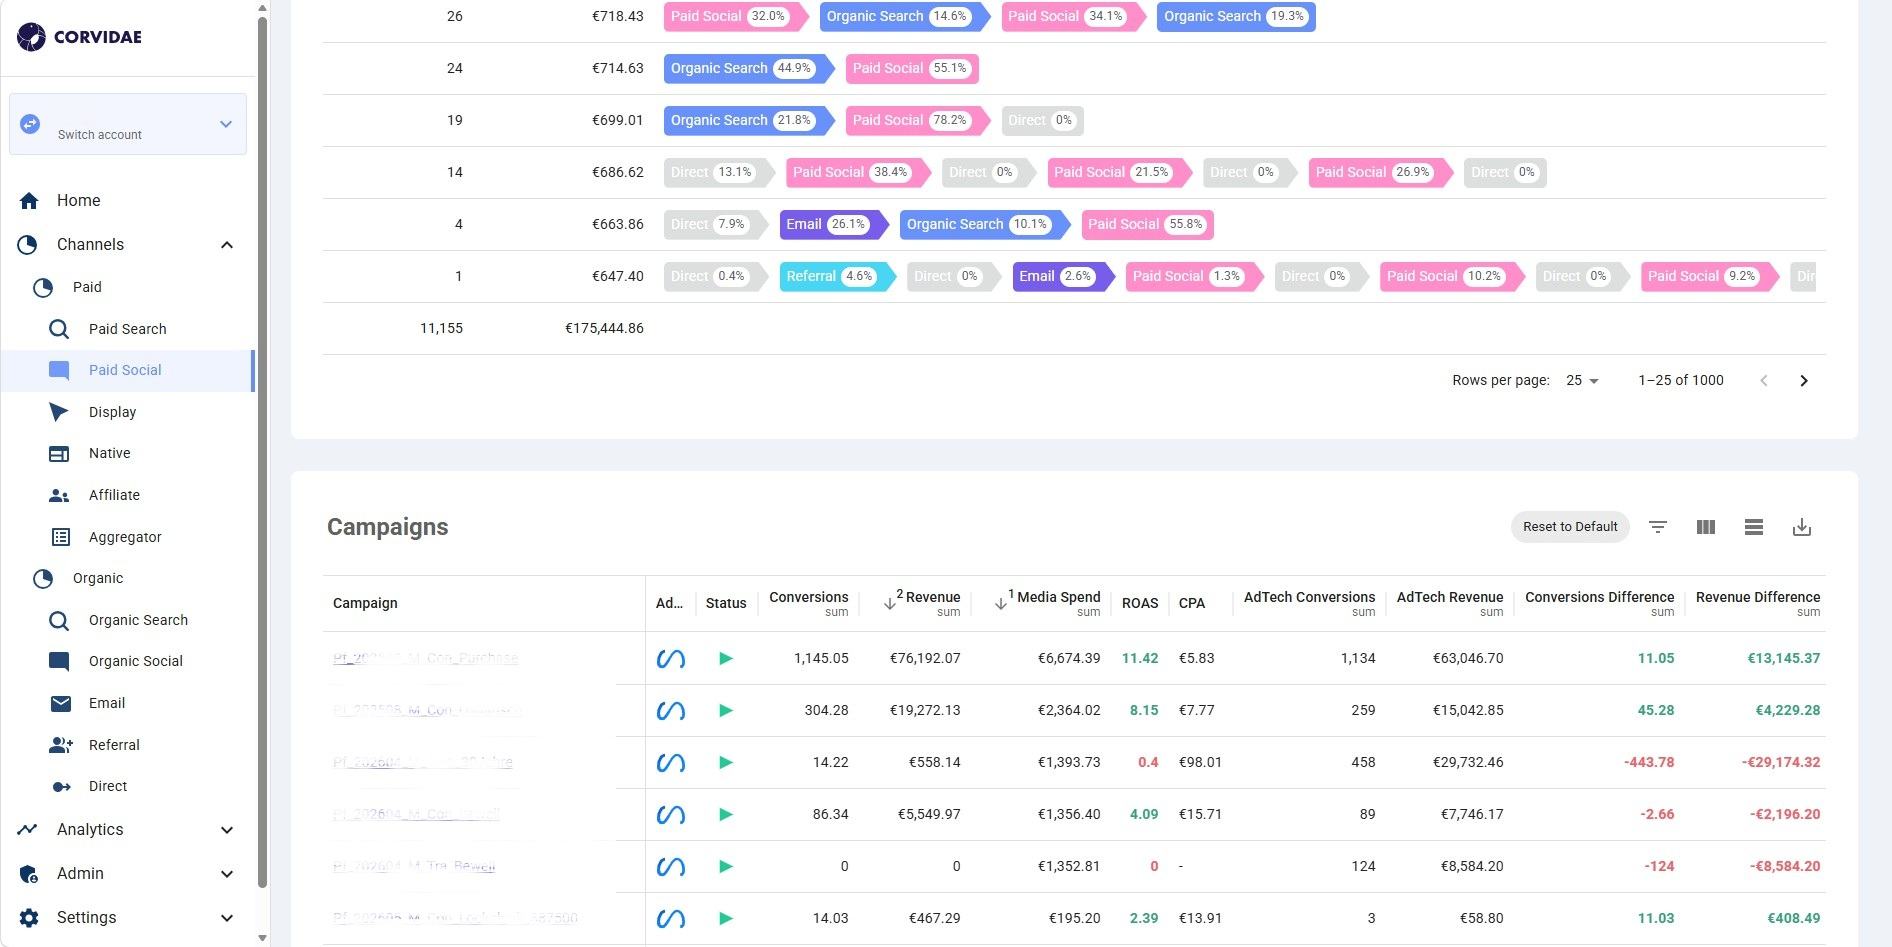Click the Referral person-add icon
1892x947 pixels.
click(60, 745)
